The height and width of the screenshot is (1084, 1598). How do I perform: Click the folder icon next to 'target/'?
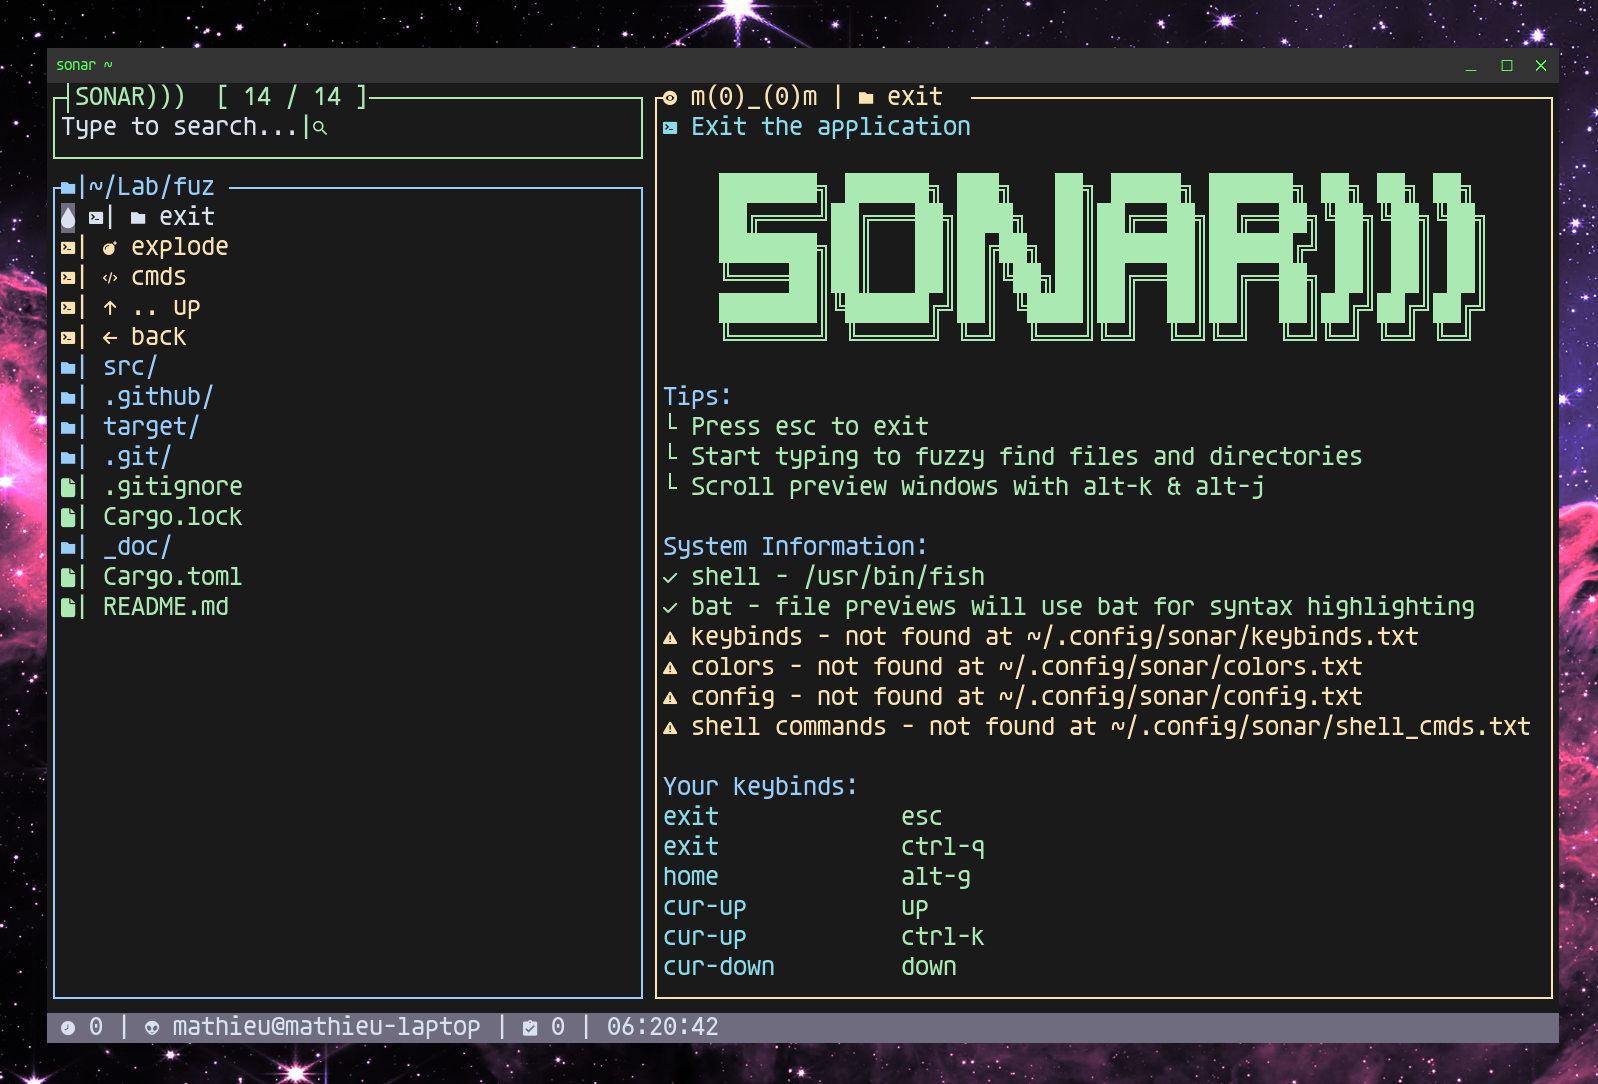(68, 428)
